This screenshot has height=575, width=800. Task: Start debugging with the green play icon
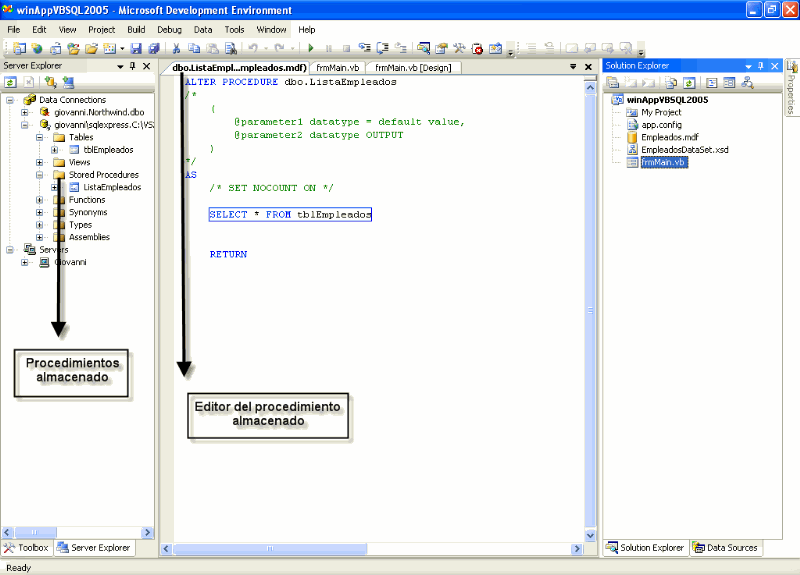[x=311, y=48]
